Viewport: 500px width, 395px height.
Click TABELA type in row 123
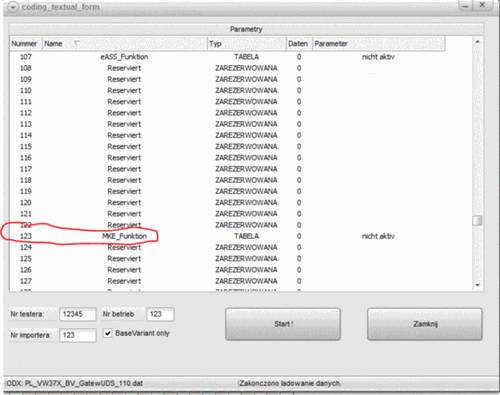pyautogui.click(x=246, y=236)
